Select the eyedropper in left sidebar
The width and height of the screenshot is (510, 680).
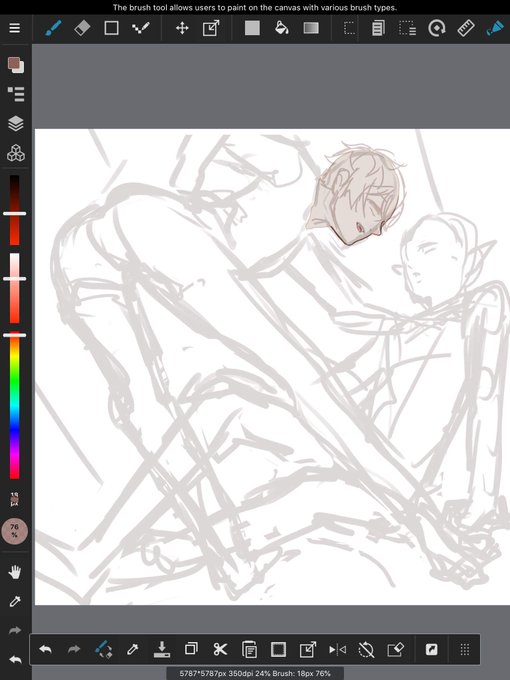[15, 602]
